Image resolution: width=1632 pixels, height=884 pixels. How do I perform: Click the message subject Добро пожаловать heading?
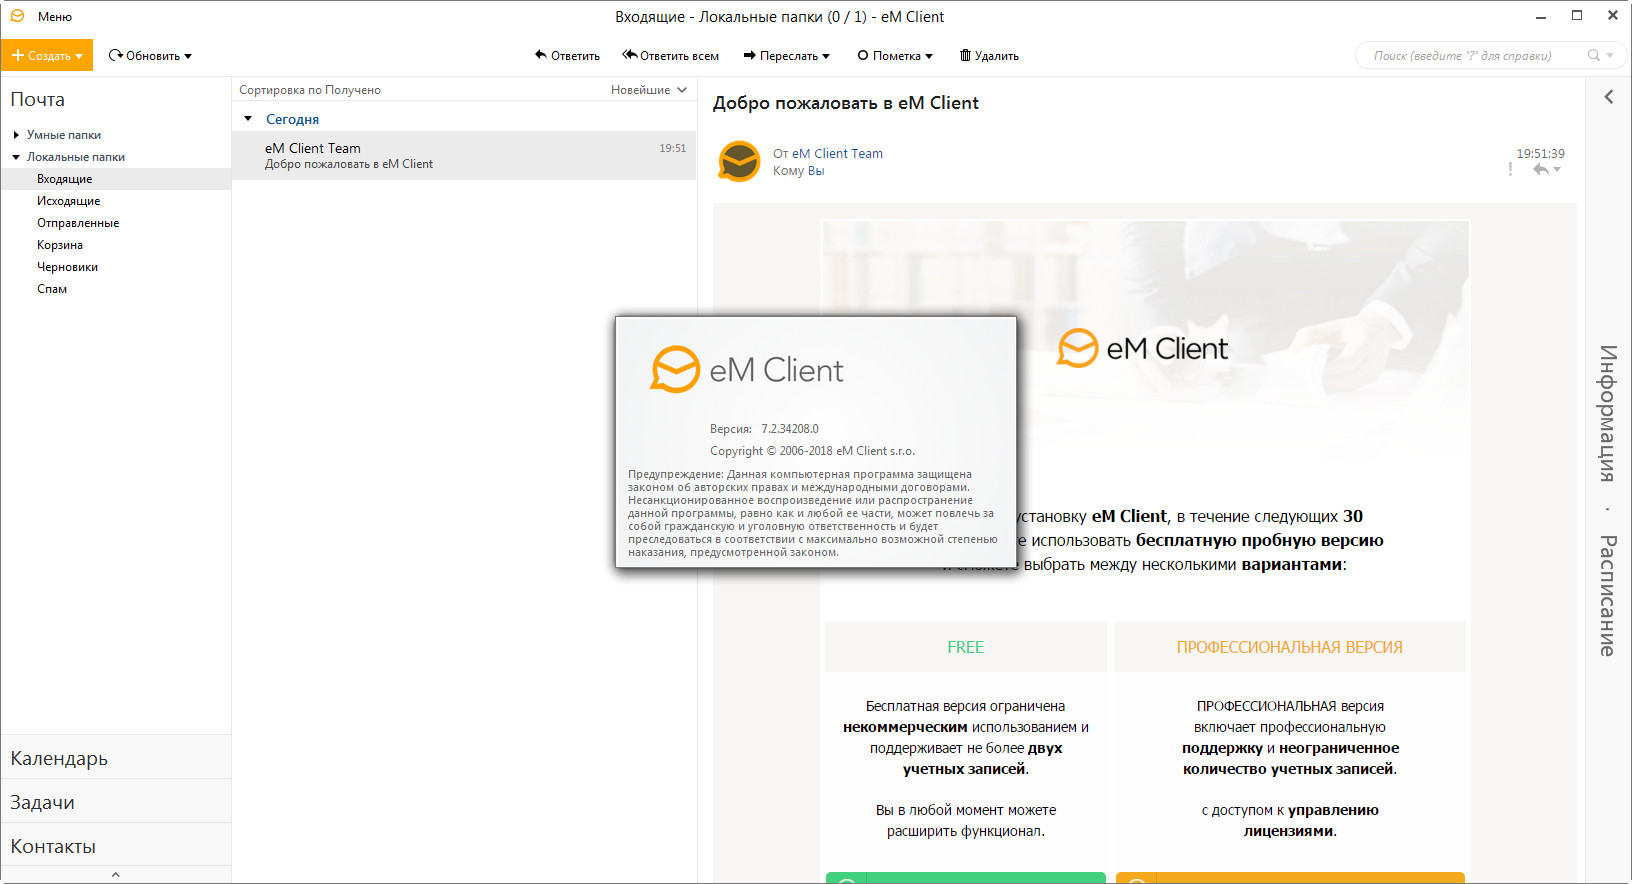pyautogui.click(x=846, y=103)
